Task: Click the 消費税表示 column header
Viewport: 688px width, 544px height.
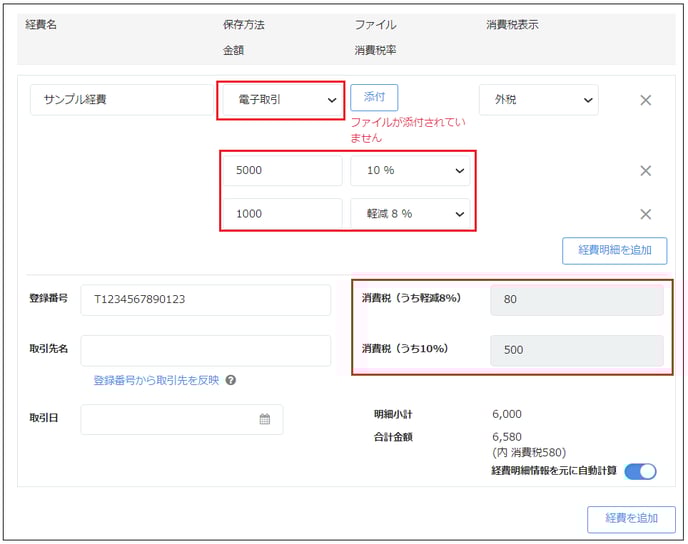Action: point(512,25)
